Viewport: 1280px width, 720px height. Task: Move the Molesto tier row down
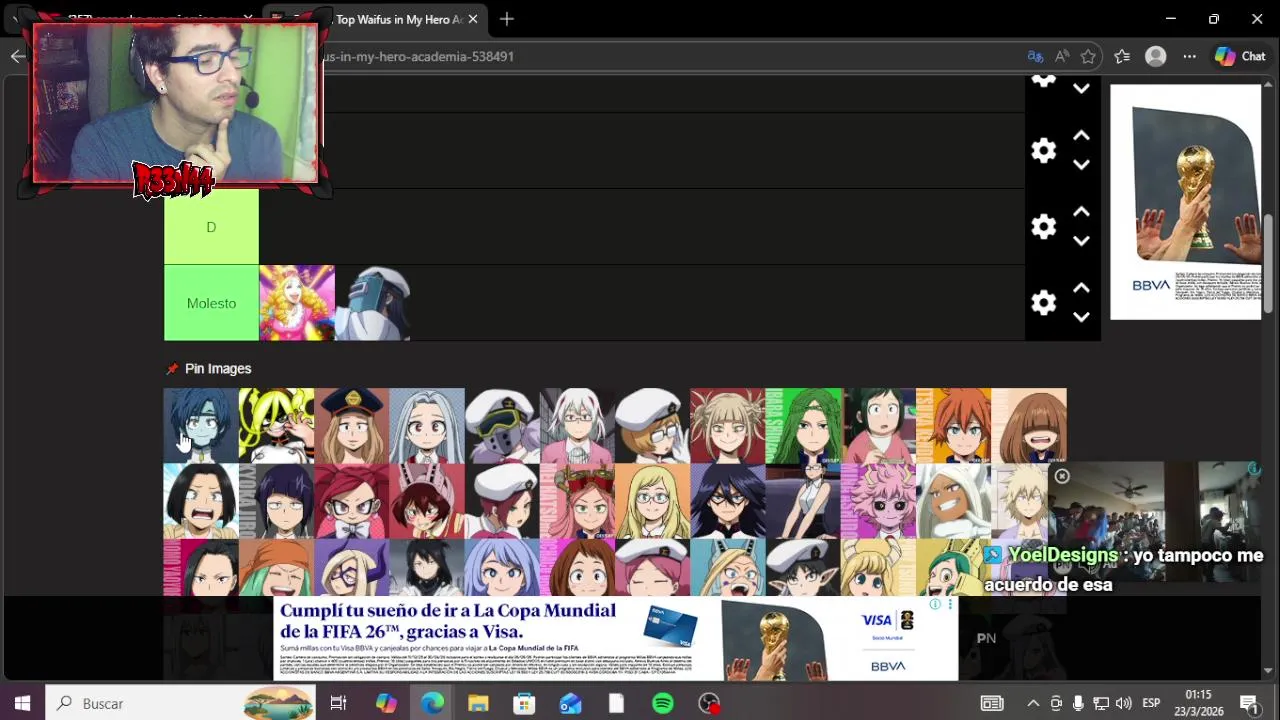point(1081,317)
